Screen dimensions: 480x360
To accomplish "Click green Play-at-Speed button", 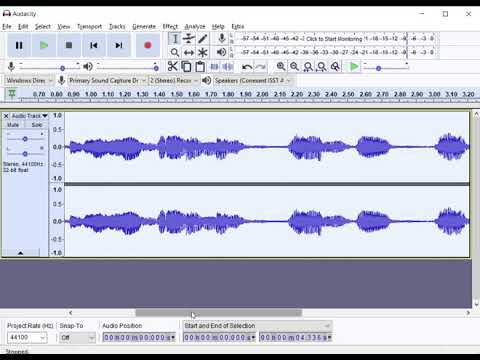I will (x=354, y=67).
